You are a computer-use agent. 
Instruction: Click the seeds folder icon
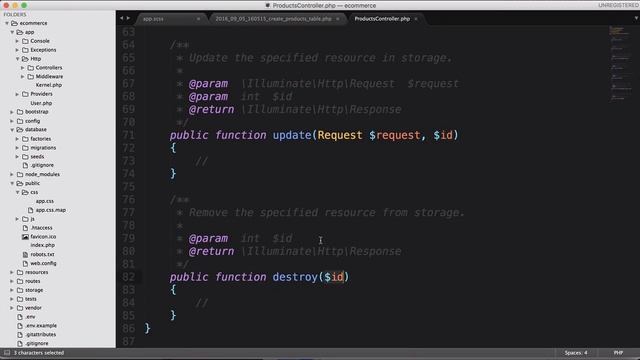[25, 157]
